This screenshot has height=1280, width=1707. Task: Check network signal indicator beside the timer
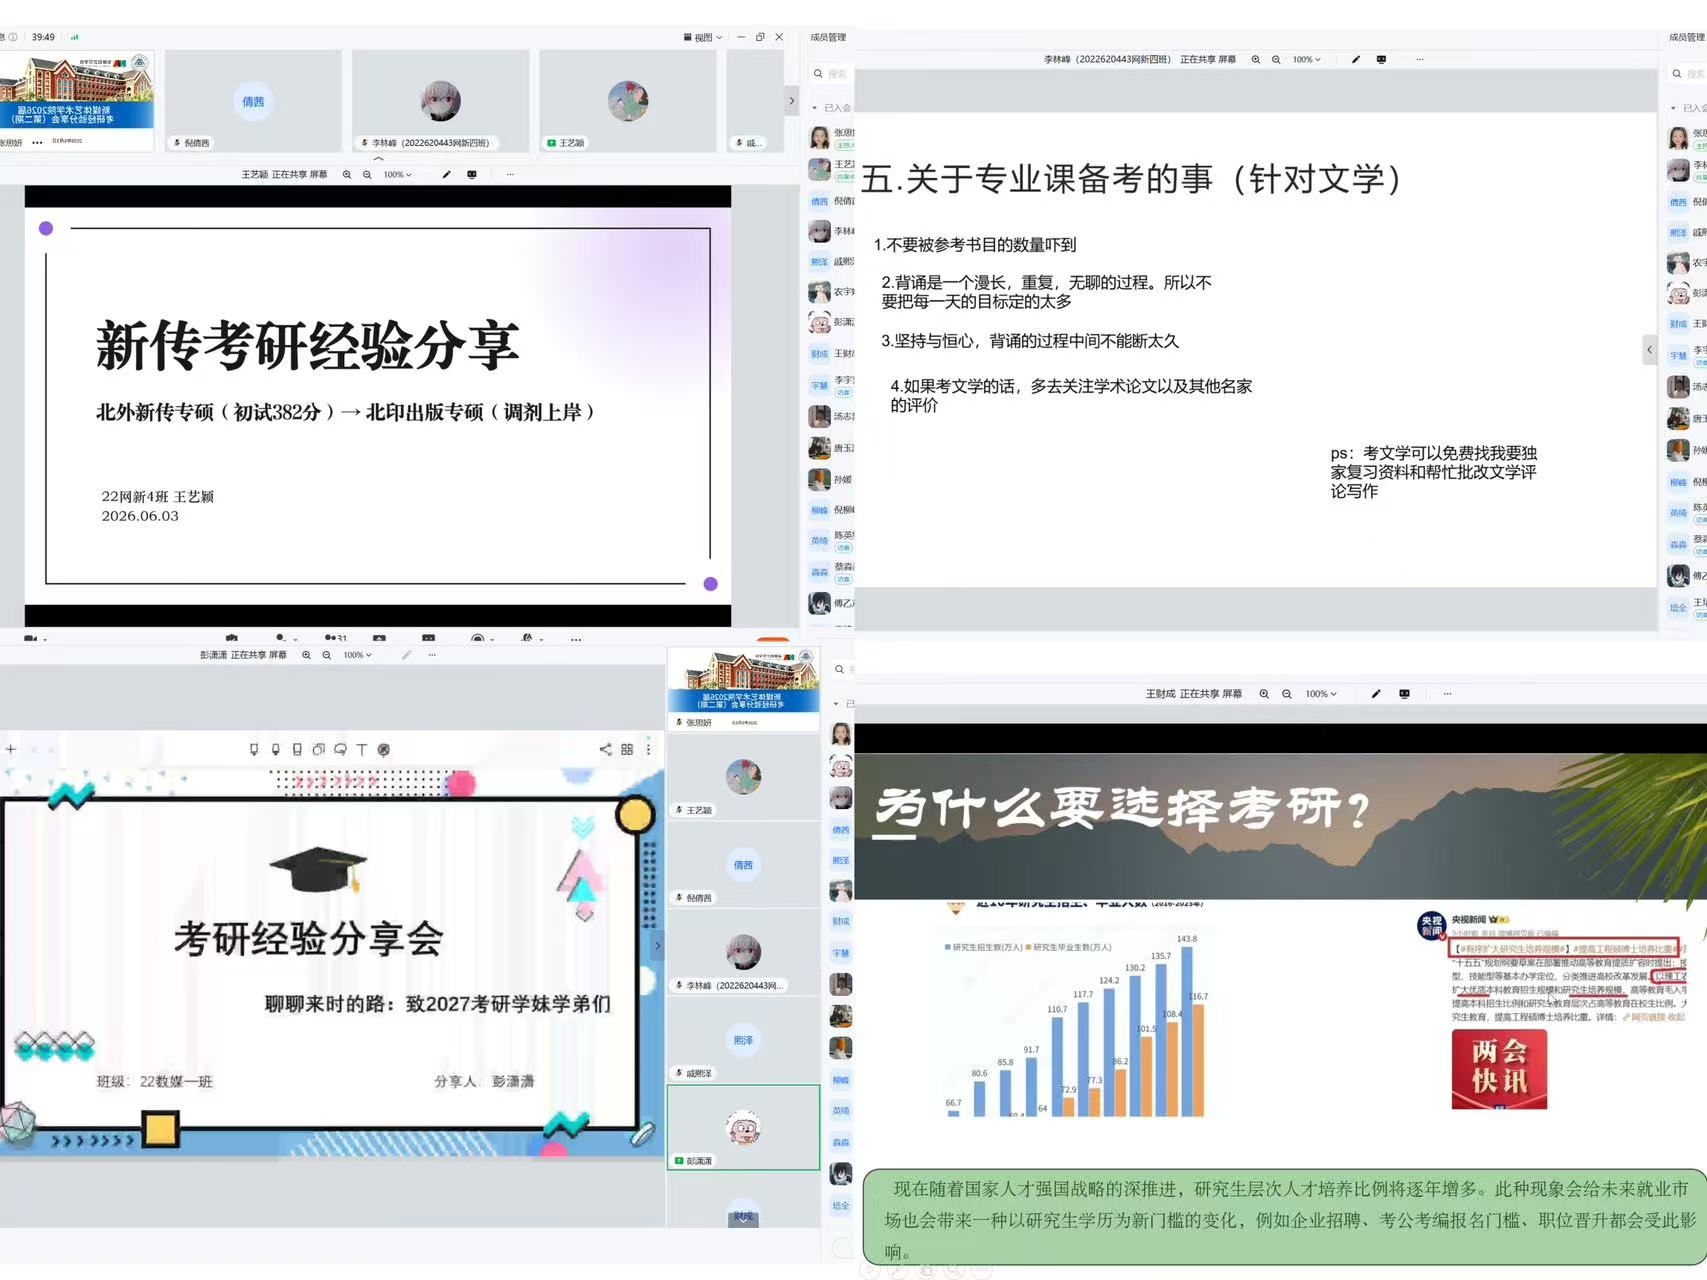(x=74, y=37)
